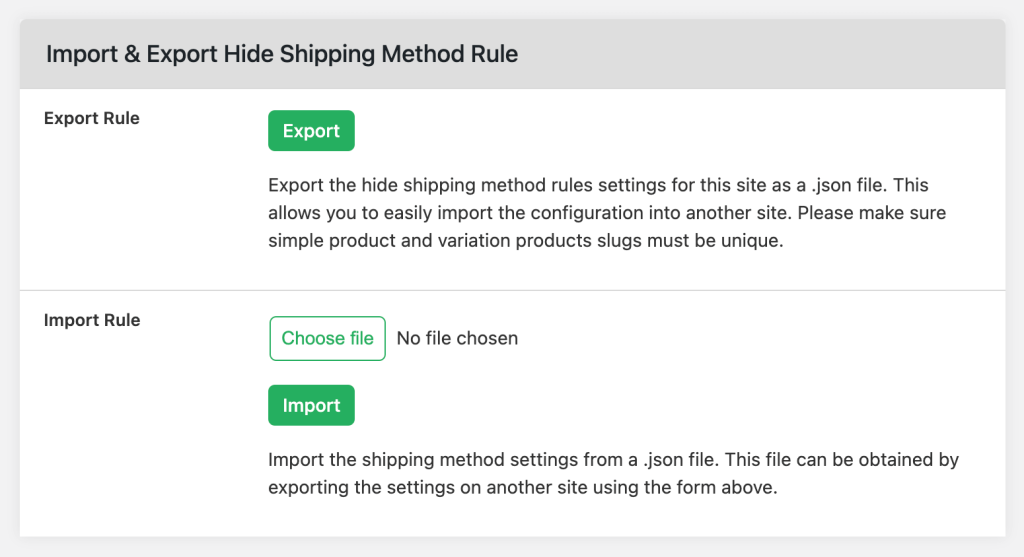The height and width of the screenshot is (557, 1024).
Task: Select the "Import Rule" label
Action: tap(92, 320)
